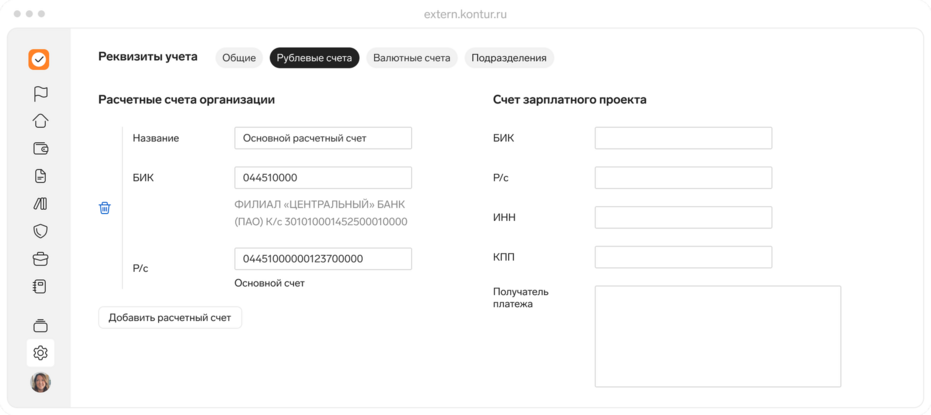Open the Подразделения tab

coord(508,58)
